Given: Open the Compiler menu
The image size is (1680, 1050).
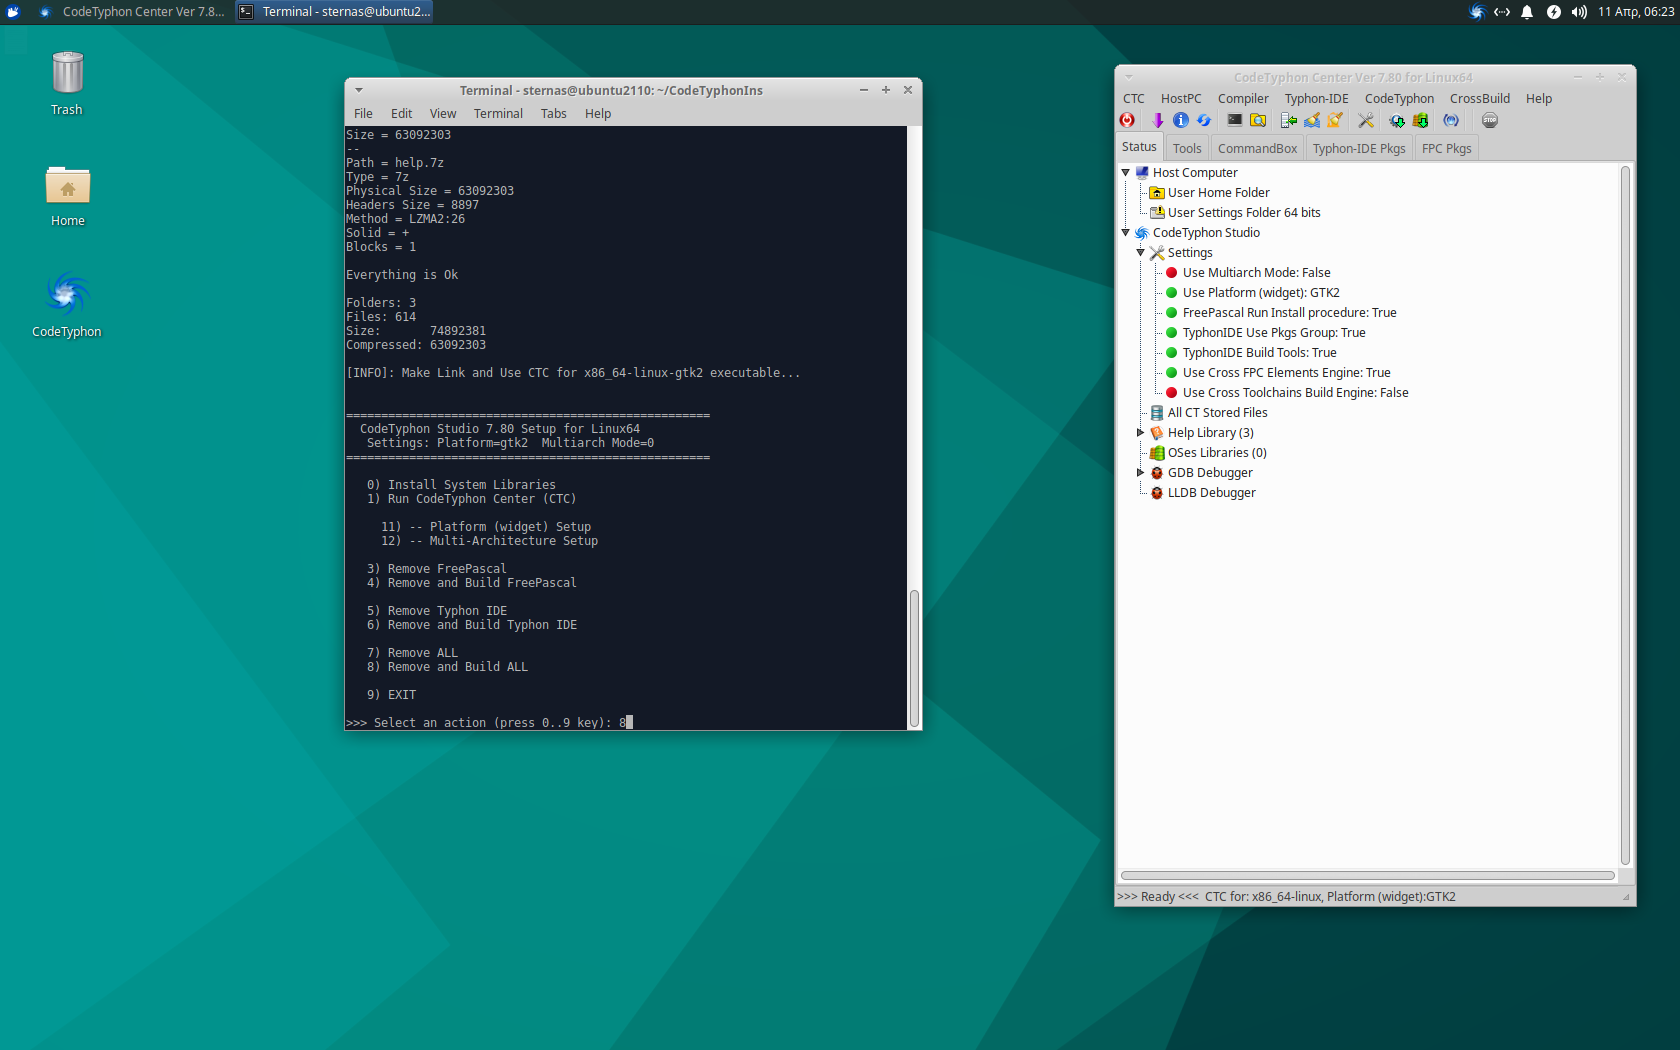Looking at the screenshot, I should point(1243,99).
